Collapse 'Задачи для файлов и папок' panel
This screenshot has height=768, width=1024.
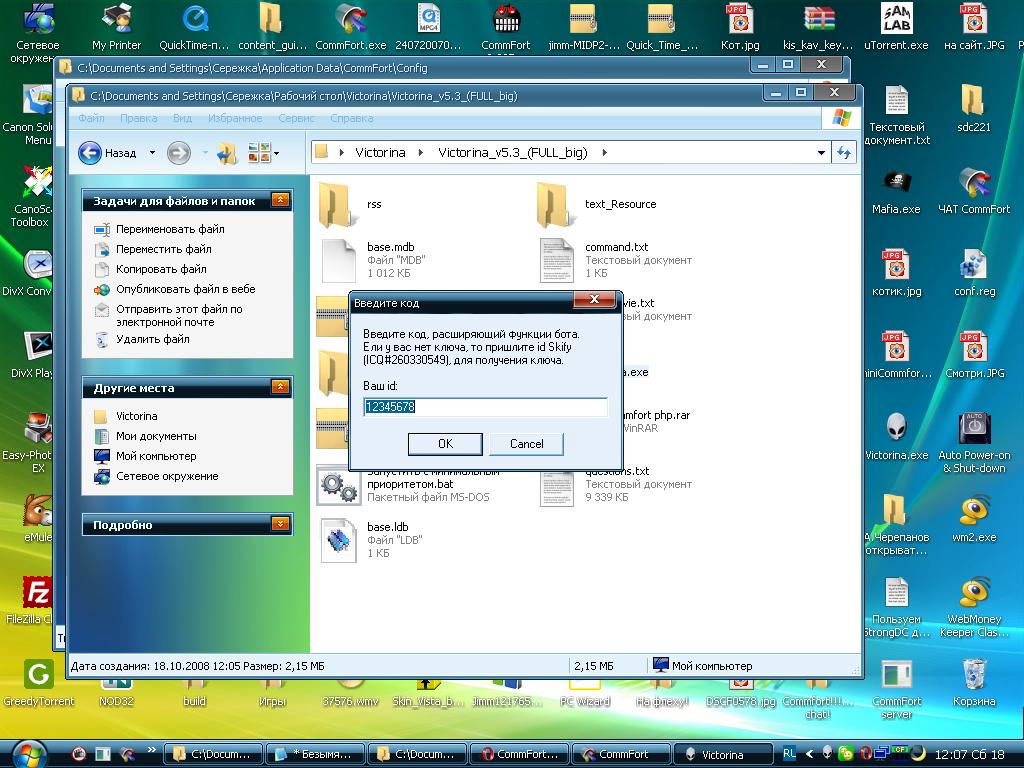pyautogui.click(x=280, y=201)
